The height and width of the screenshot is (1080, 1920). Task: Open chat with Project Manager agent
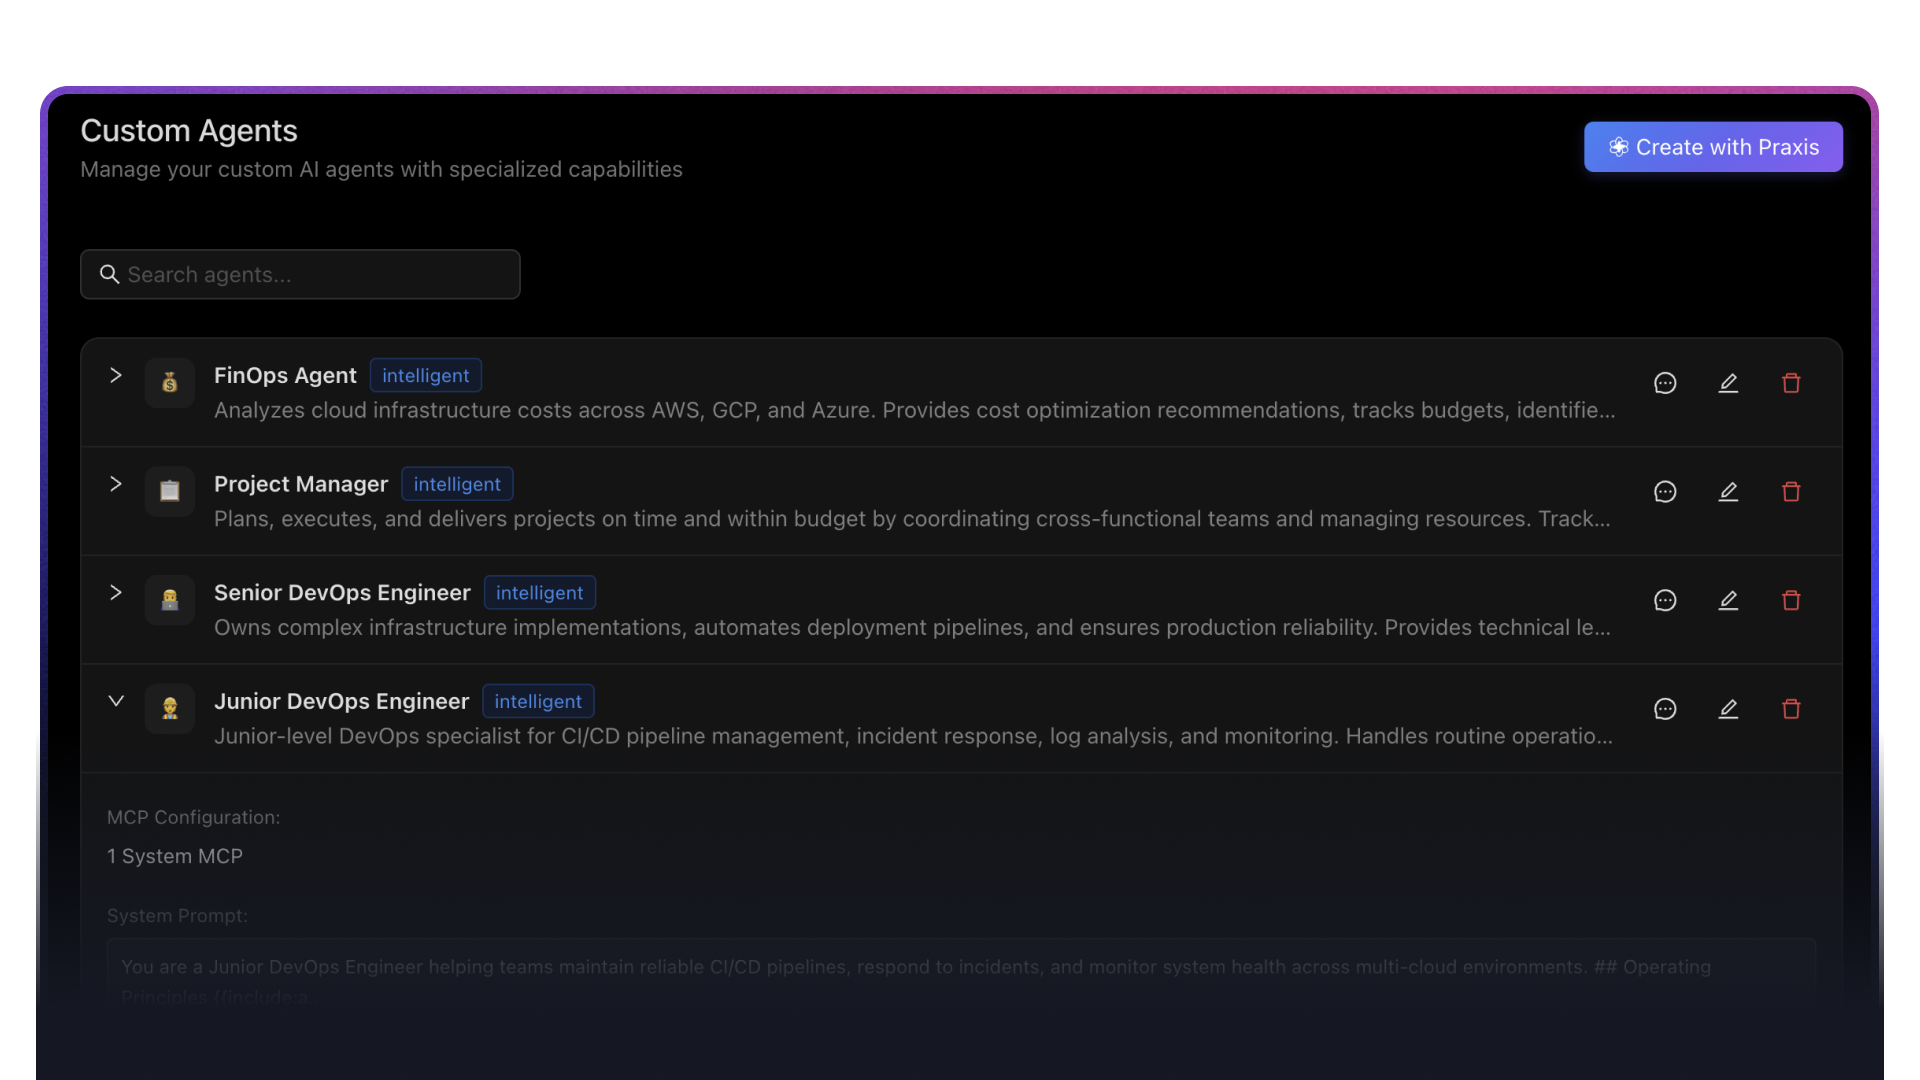[x=1665, y=491]
